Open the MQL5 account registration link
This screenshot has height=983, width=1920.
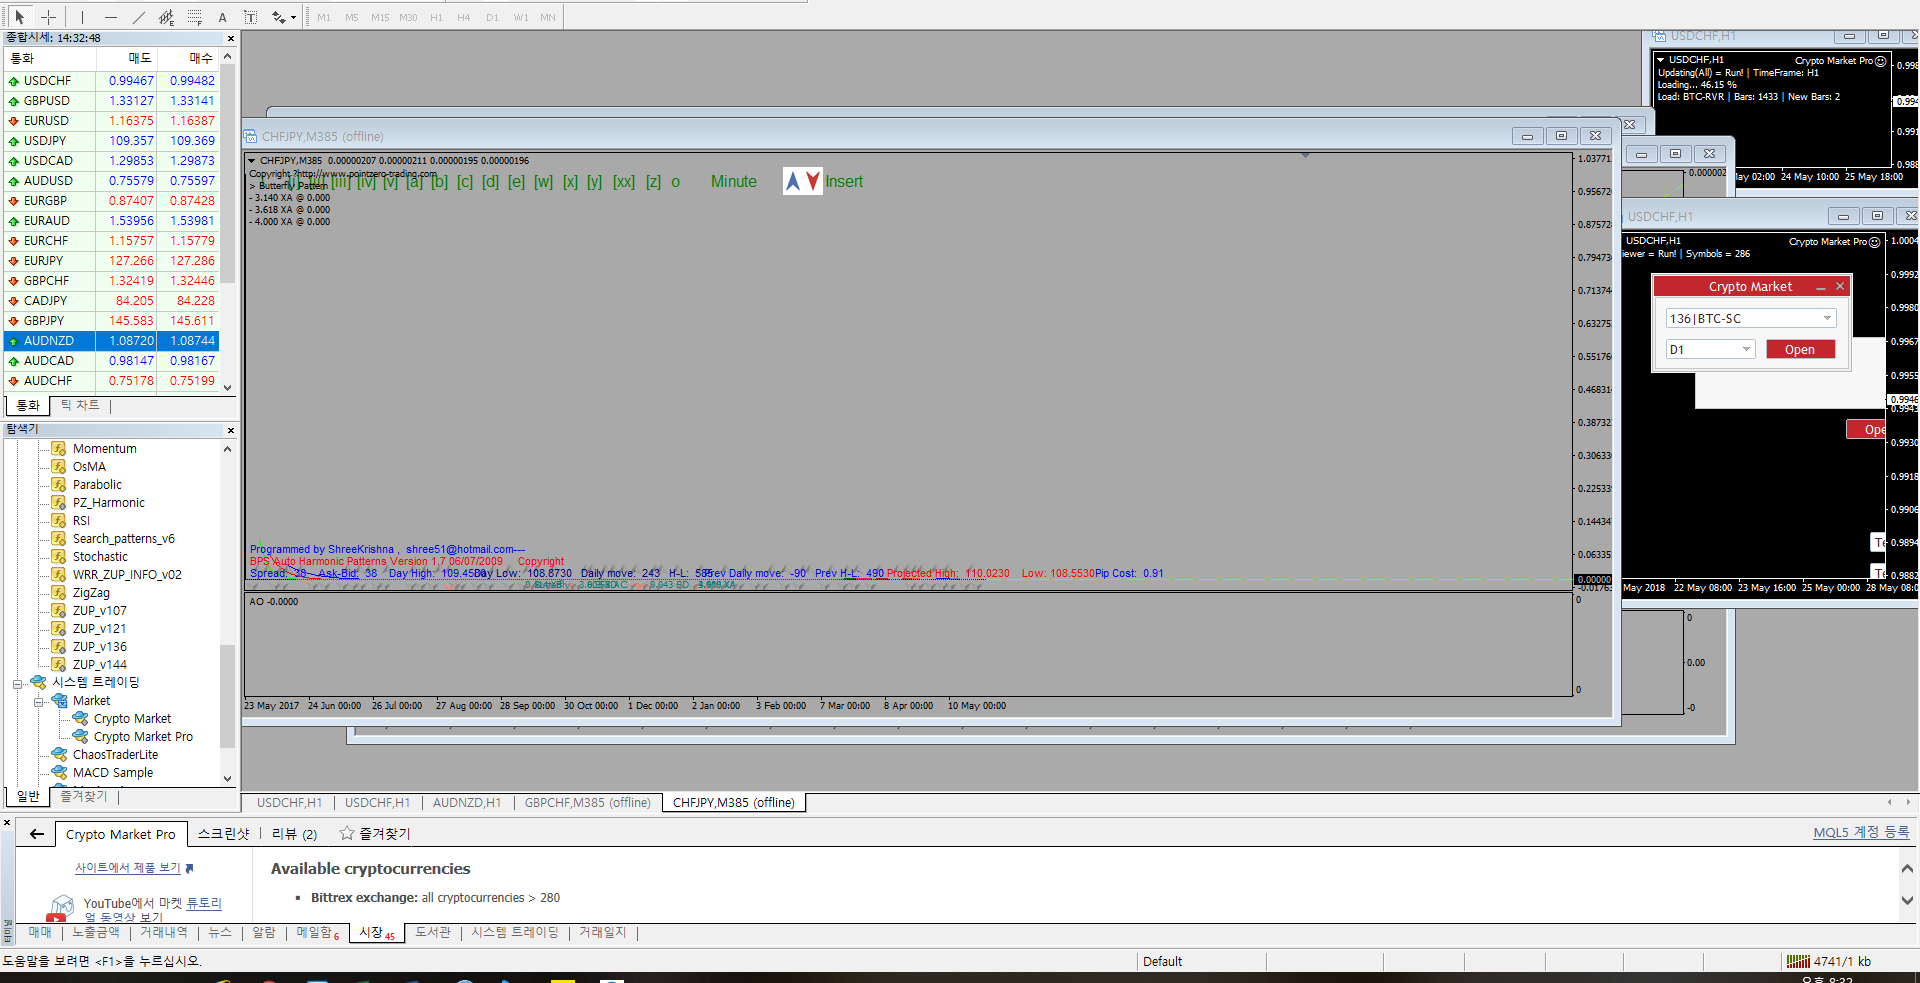(x=1862, y=832)
